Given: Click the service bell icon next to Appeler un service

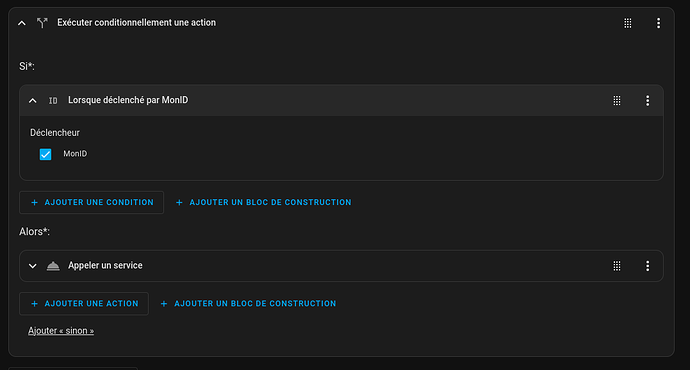Looking at the screenshot, I should click(x=53, y=266).
